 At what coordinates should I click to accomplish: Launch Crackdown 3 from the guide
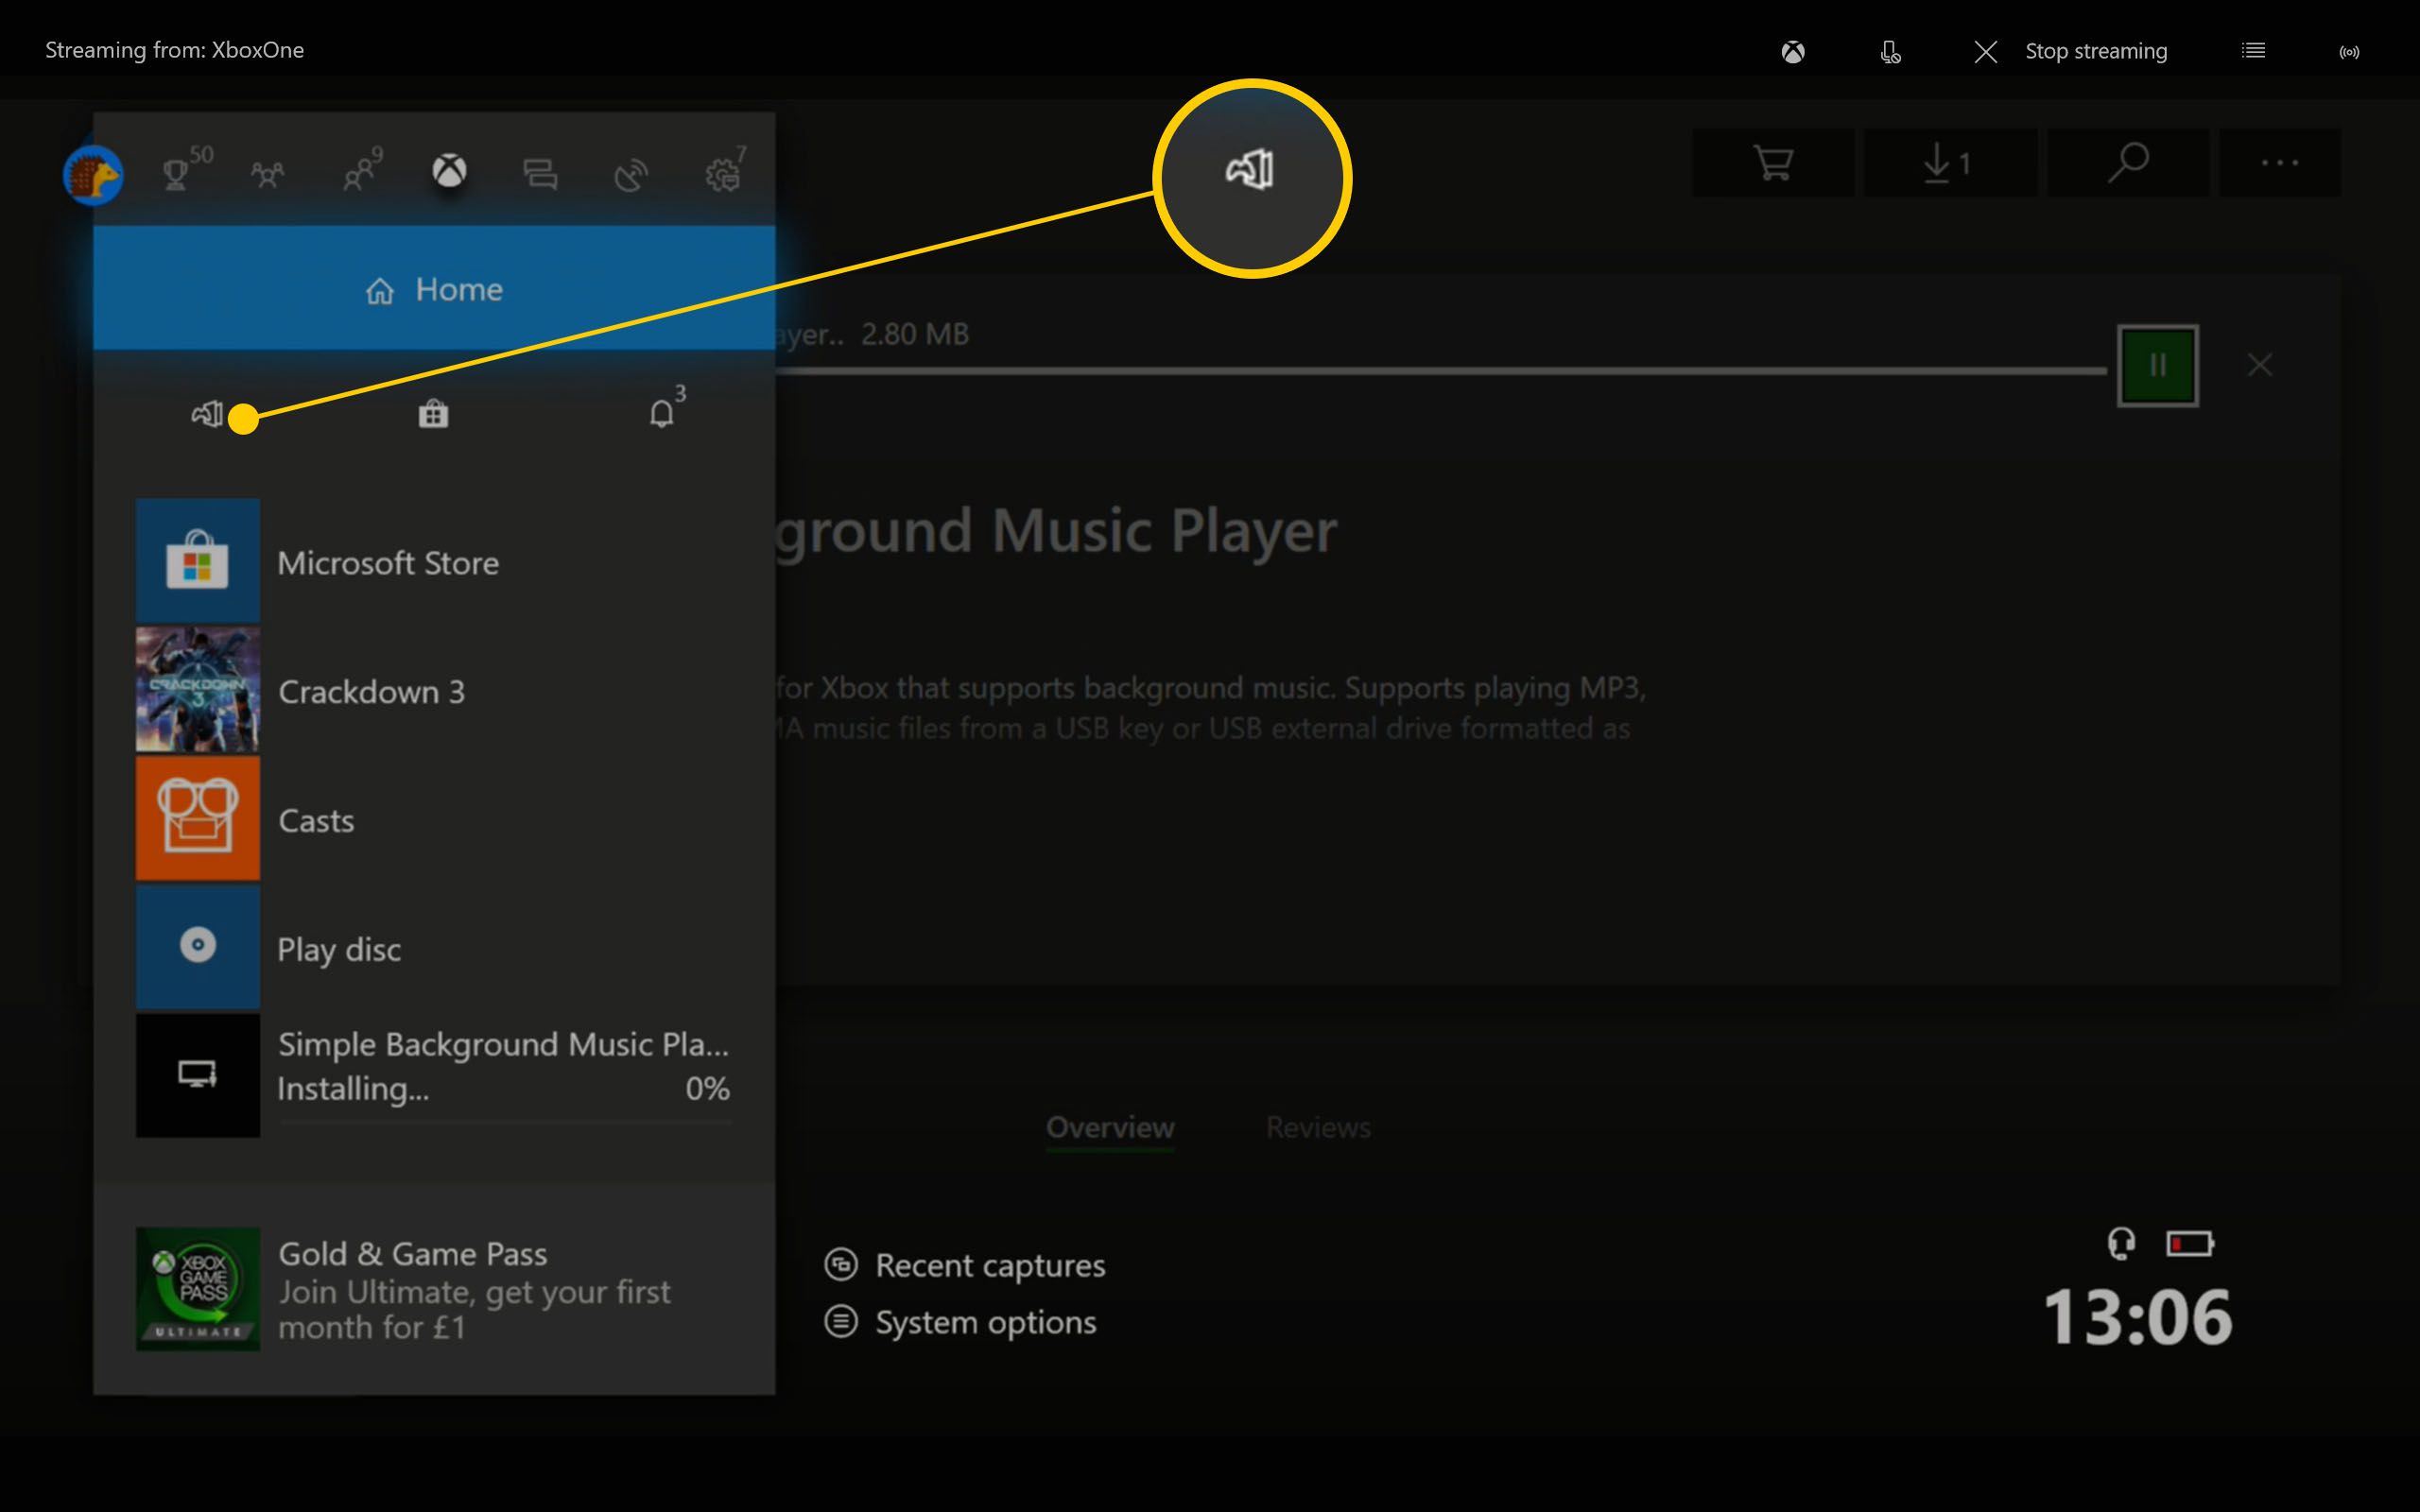coord(434,690)
